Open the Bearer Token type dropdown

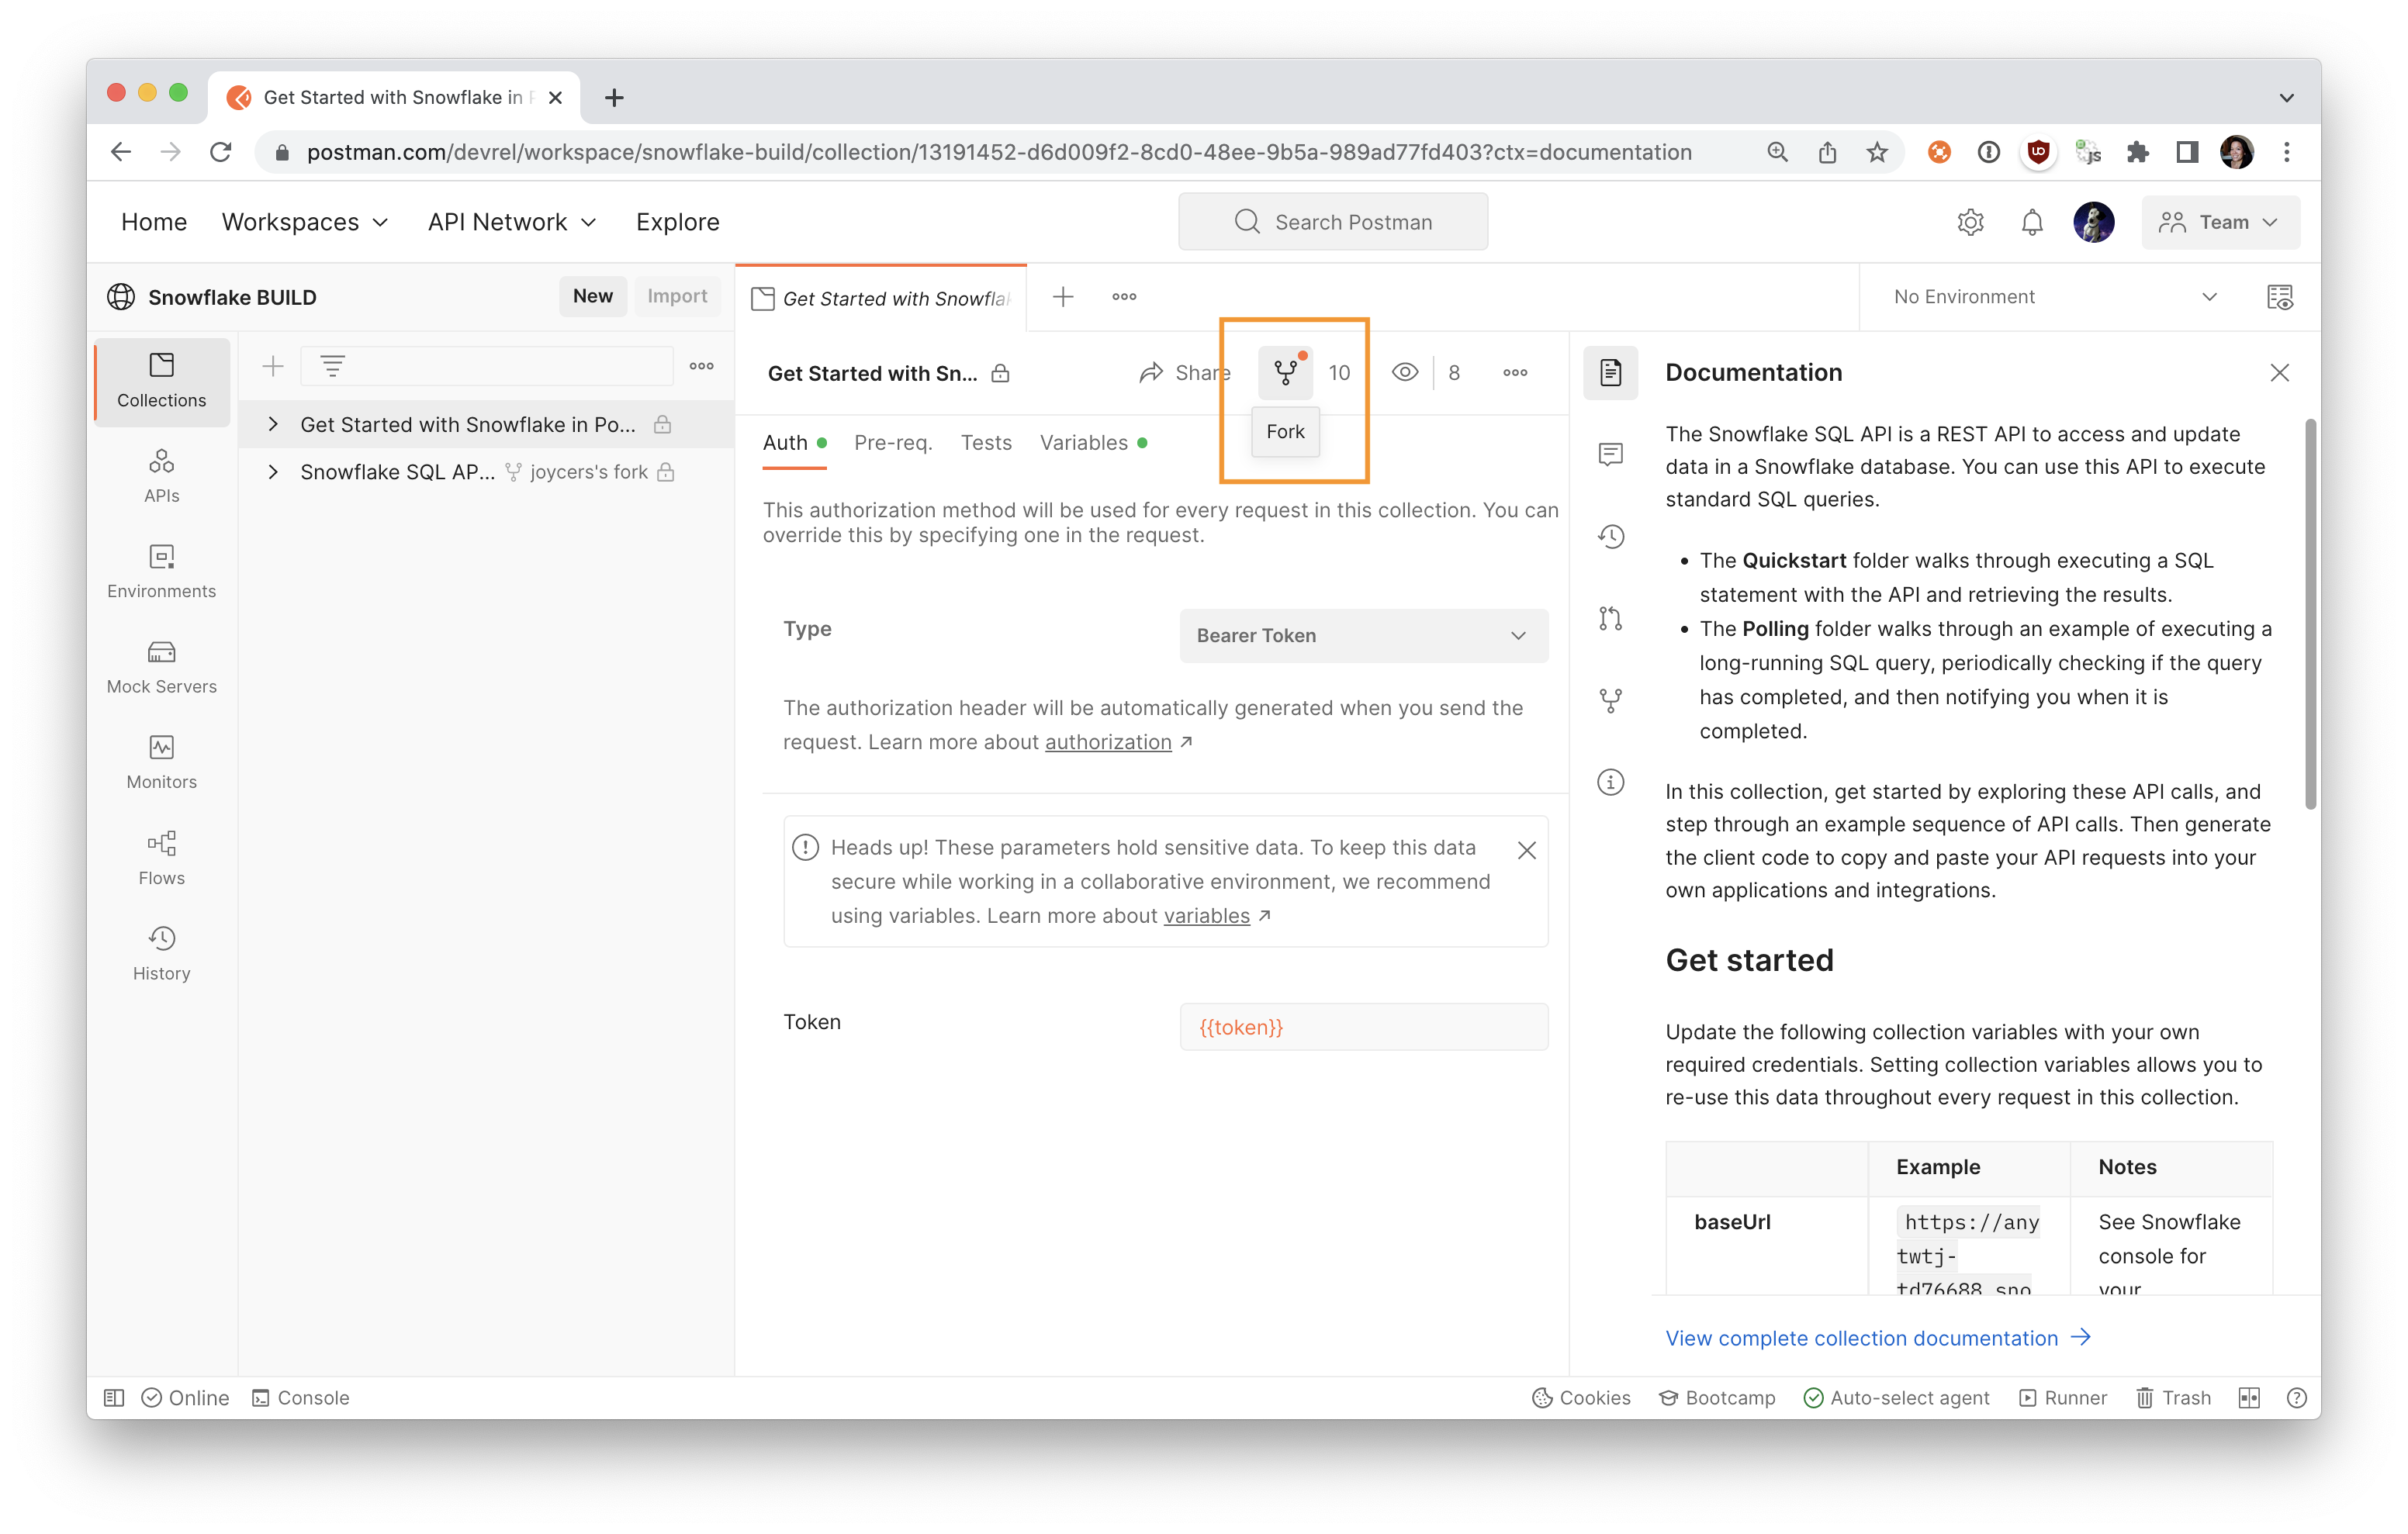(x=1363, y=636)
